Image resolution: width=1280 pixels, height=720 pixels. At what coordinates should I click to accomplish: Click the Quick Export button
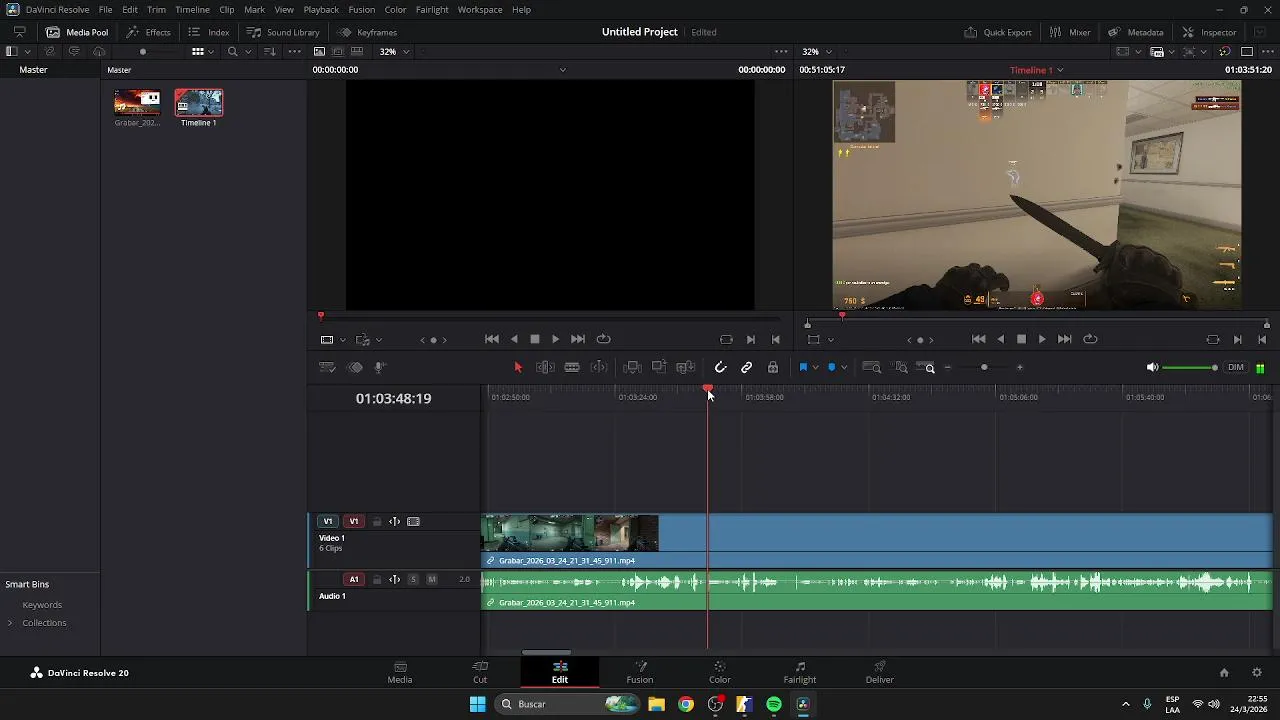tap(998, 32)
